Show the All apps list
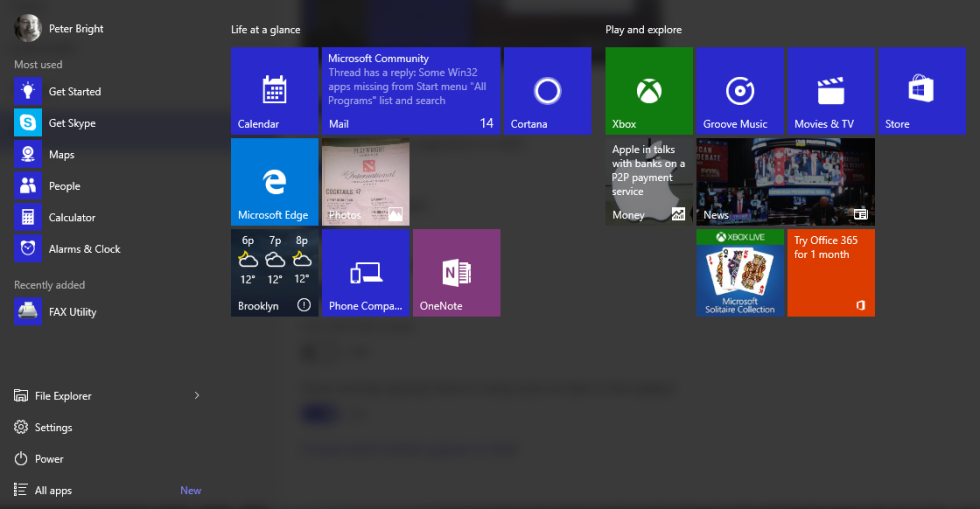The height and width of the screenshot is (509, 980). (43, 490)
